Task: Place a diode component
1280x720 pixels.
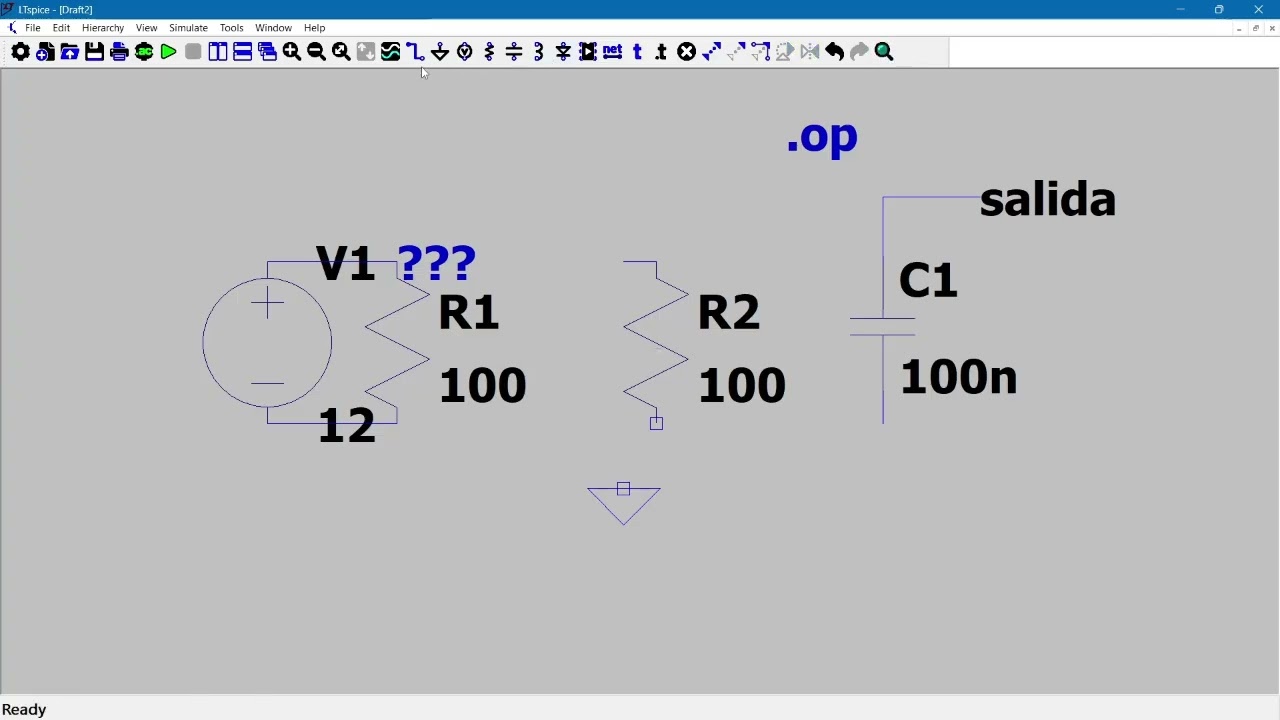Action: click(563, 52)
